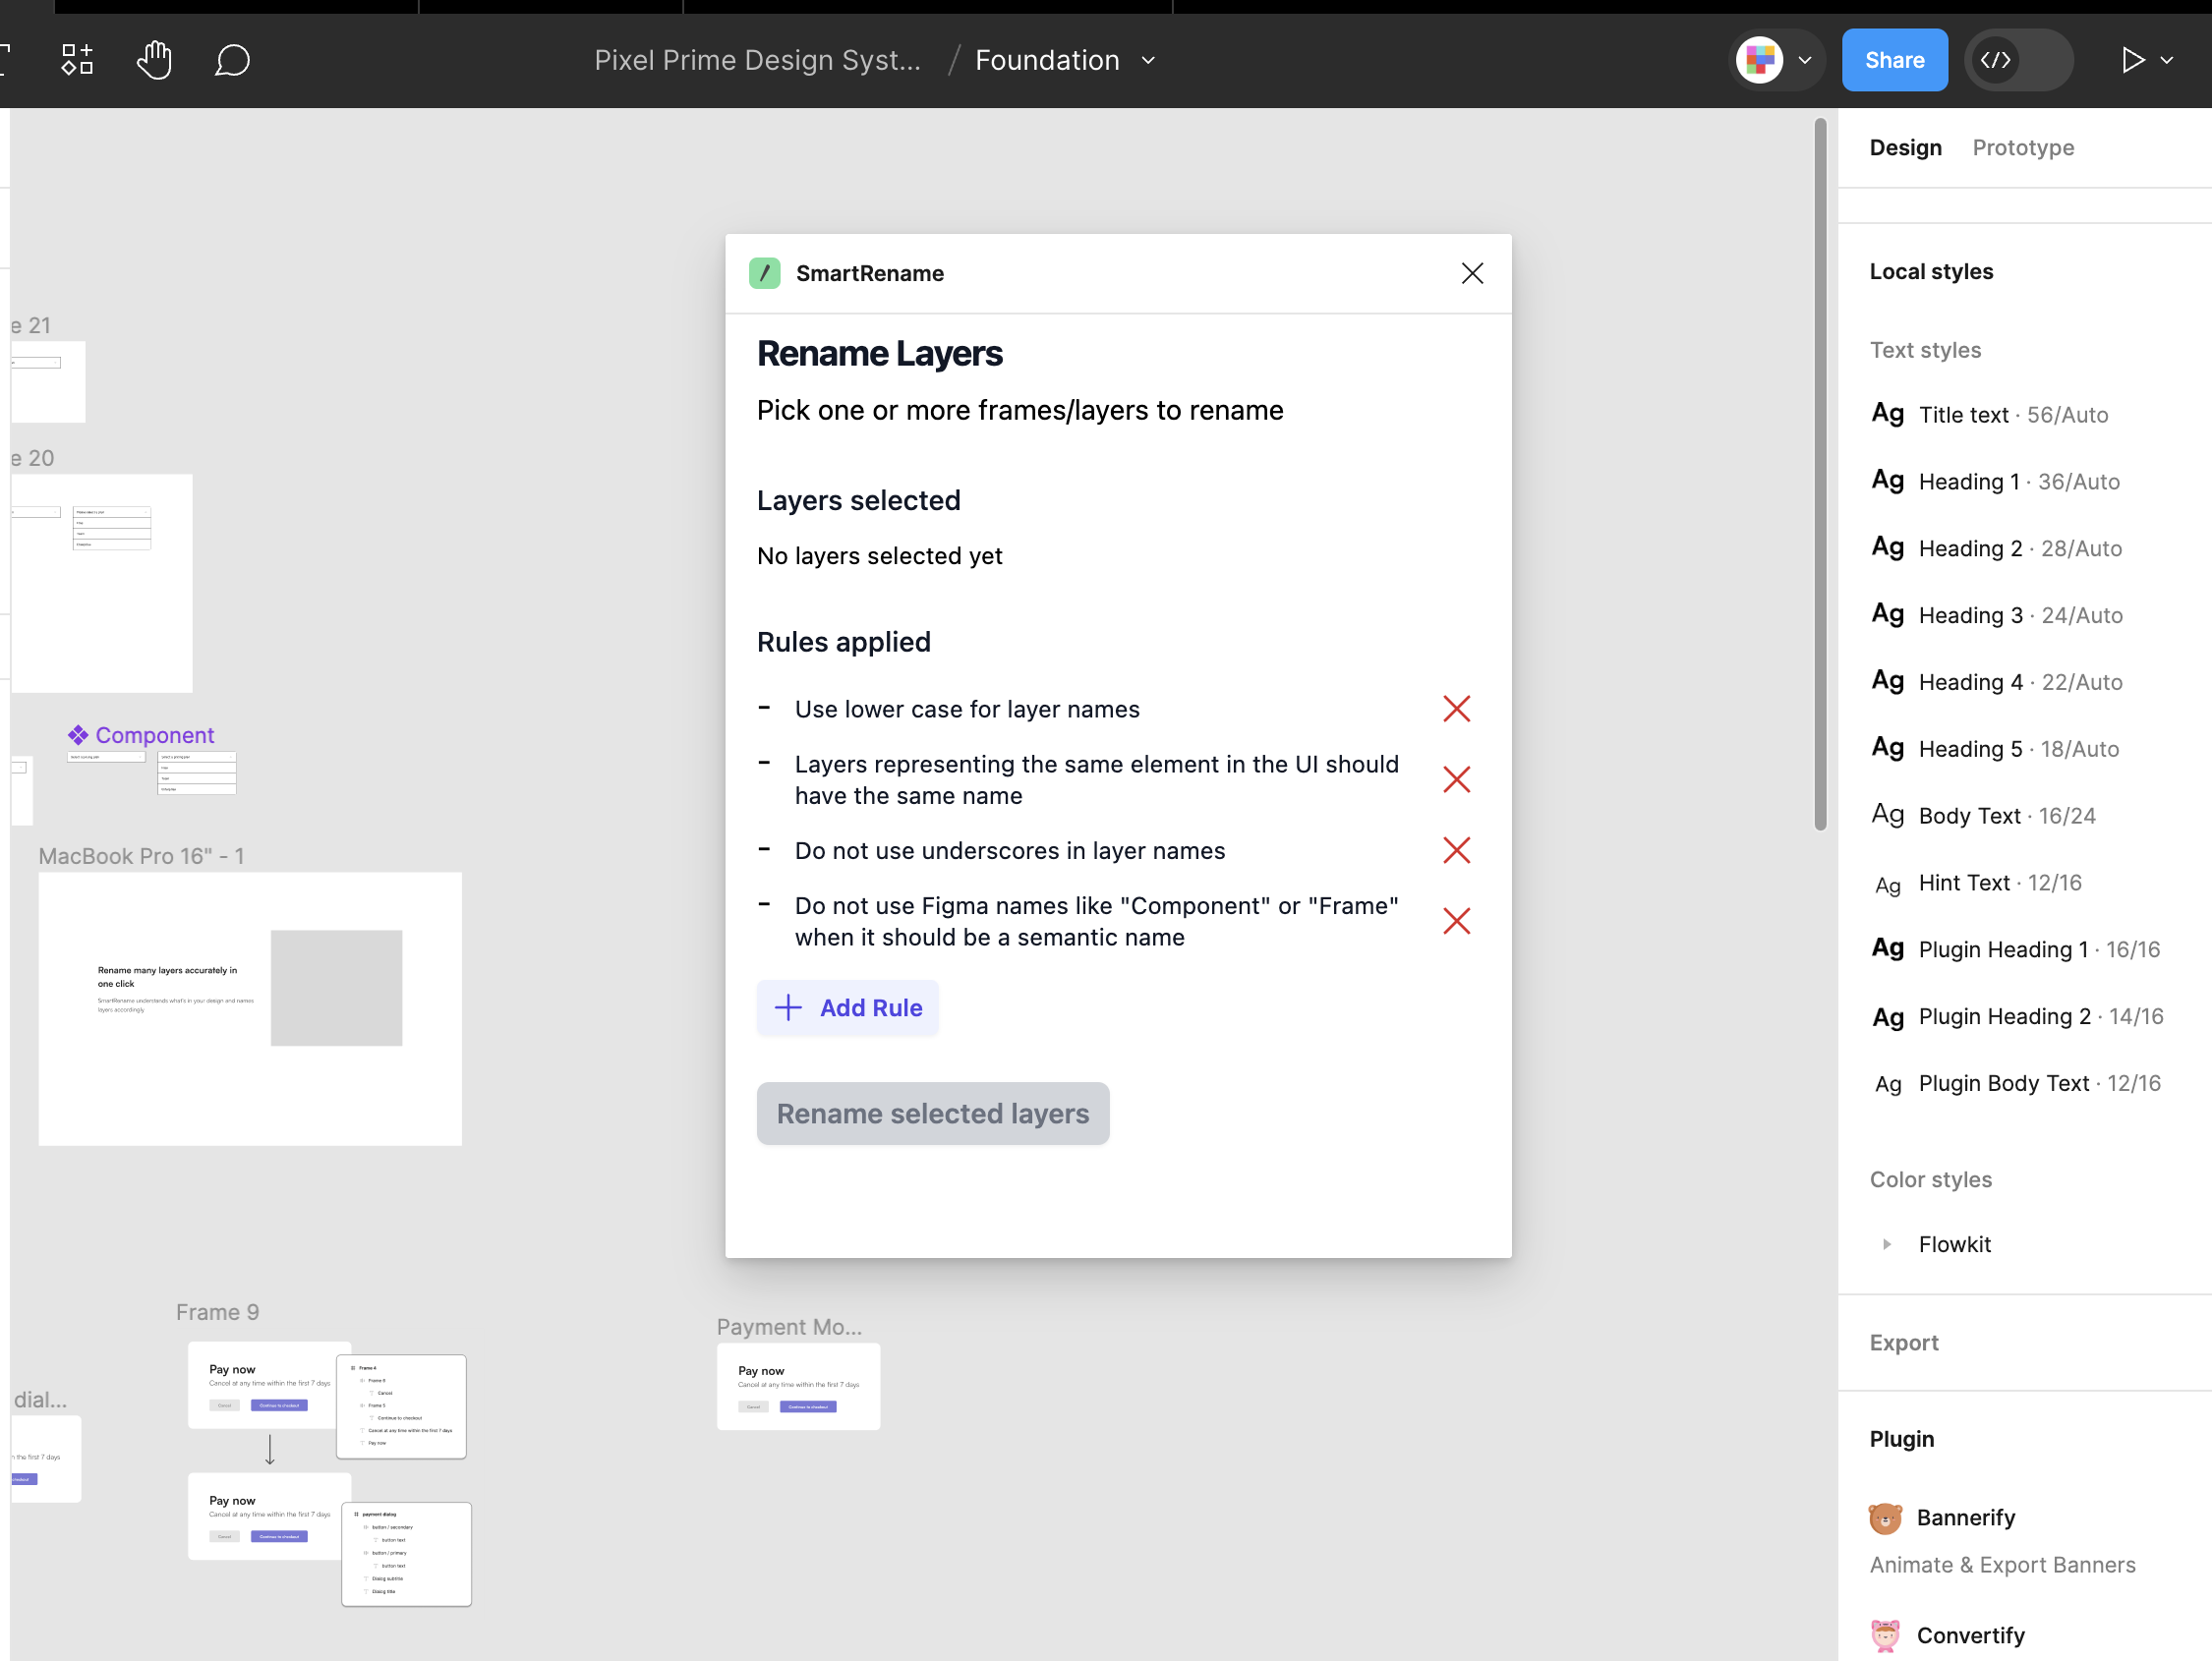Open the Resources components icon
2212x1661 pixels.
tap(77, 60)
